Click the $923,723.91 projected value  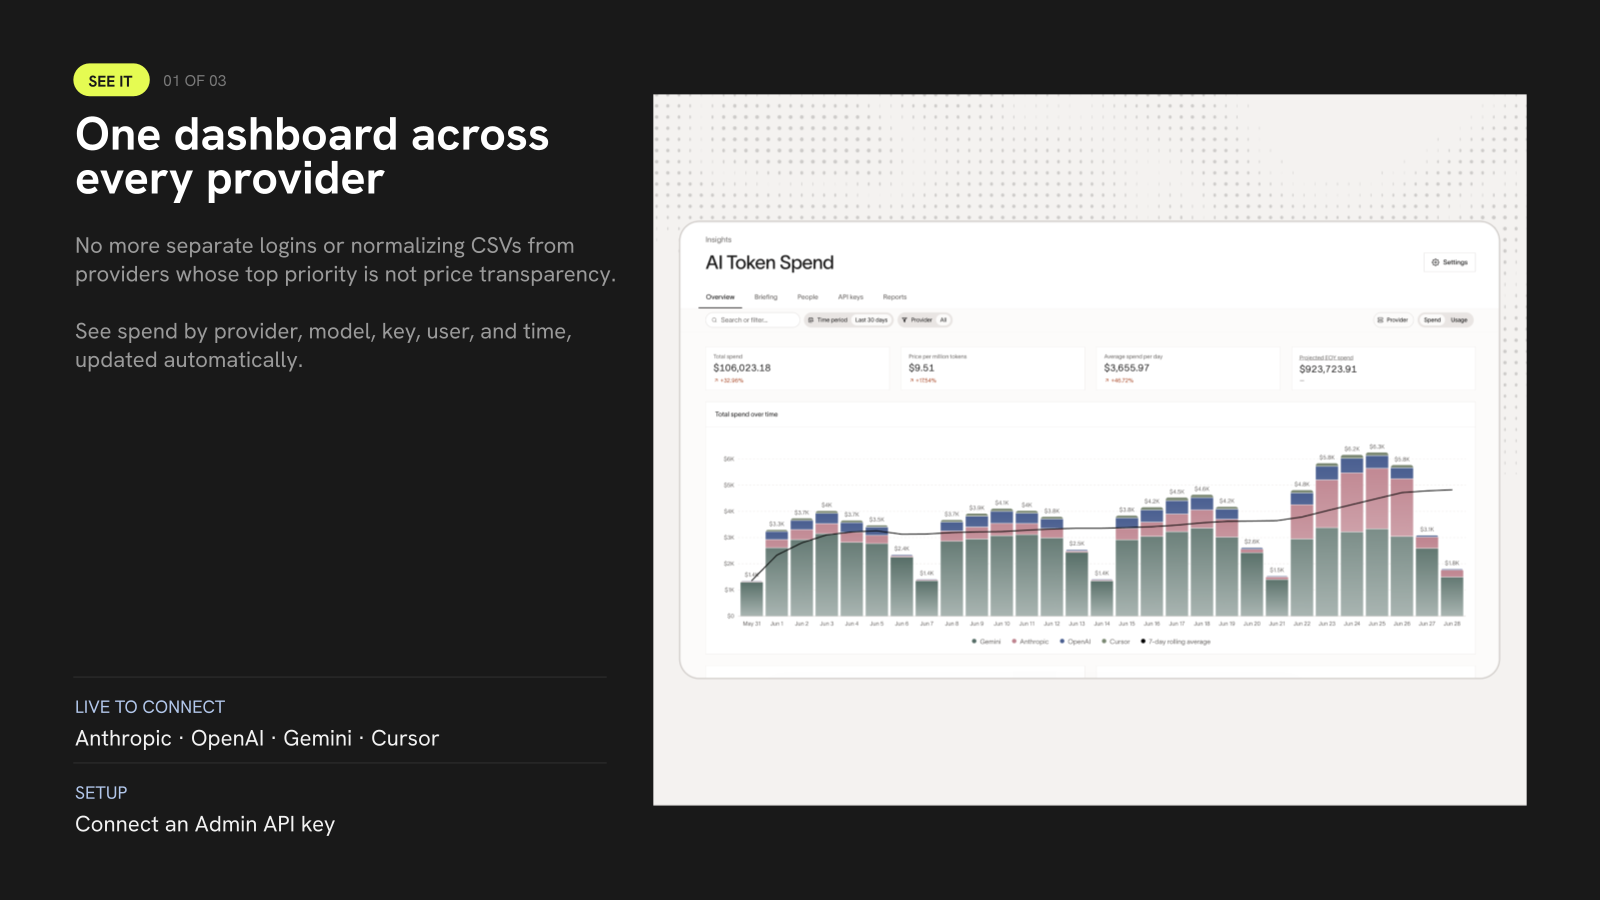[x=1328, y=369]
